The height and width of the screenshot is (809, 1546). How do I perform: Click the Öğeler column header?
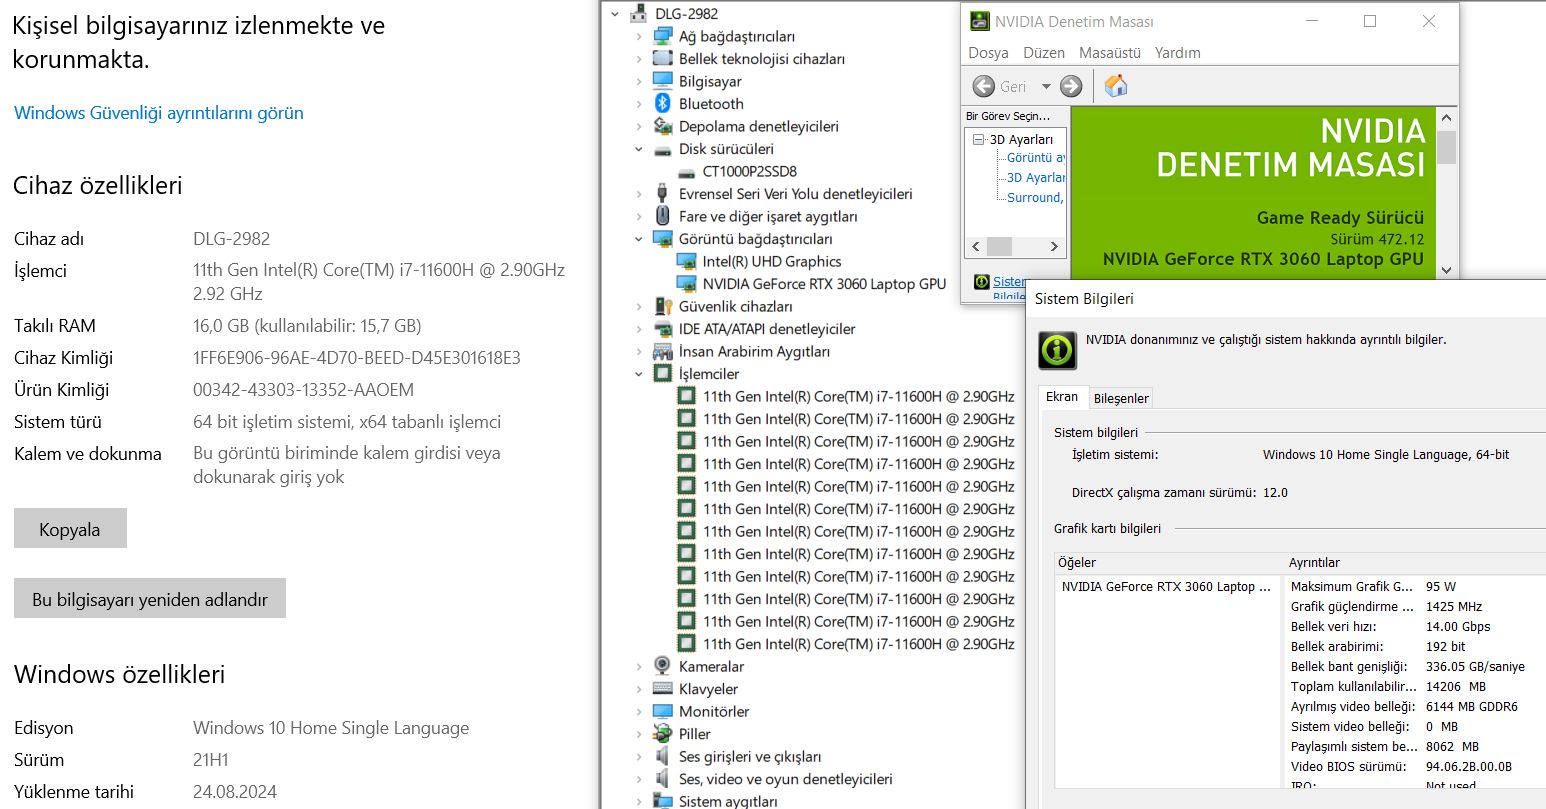tap(1169, 563)
